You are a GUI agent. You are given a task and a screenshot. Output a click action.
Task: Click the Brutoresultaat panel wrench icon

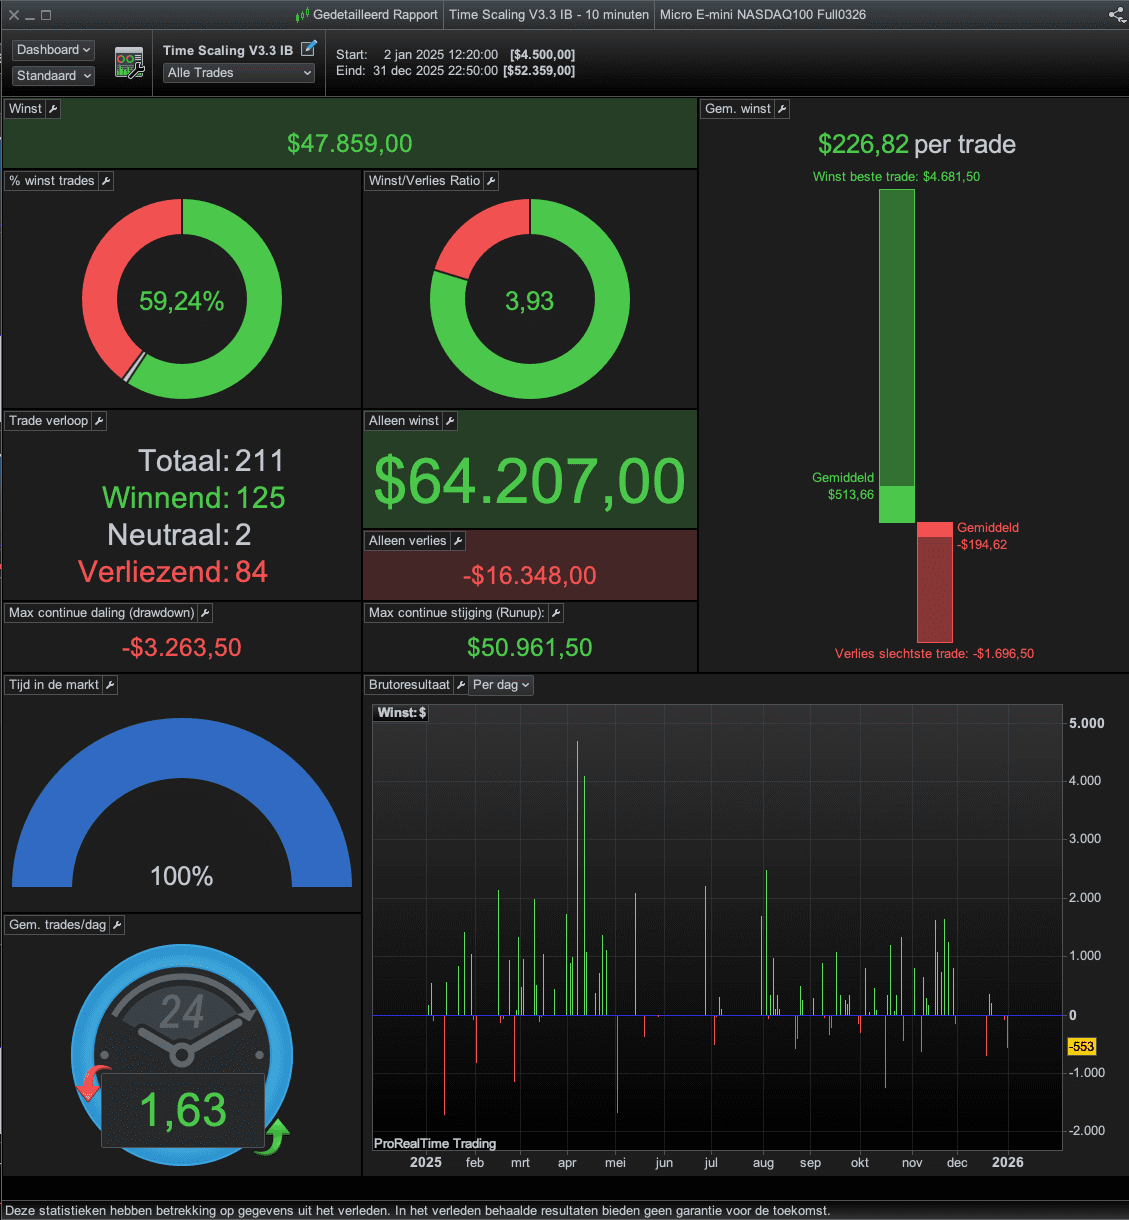[x=461, y=685]
